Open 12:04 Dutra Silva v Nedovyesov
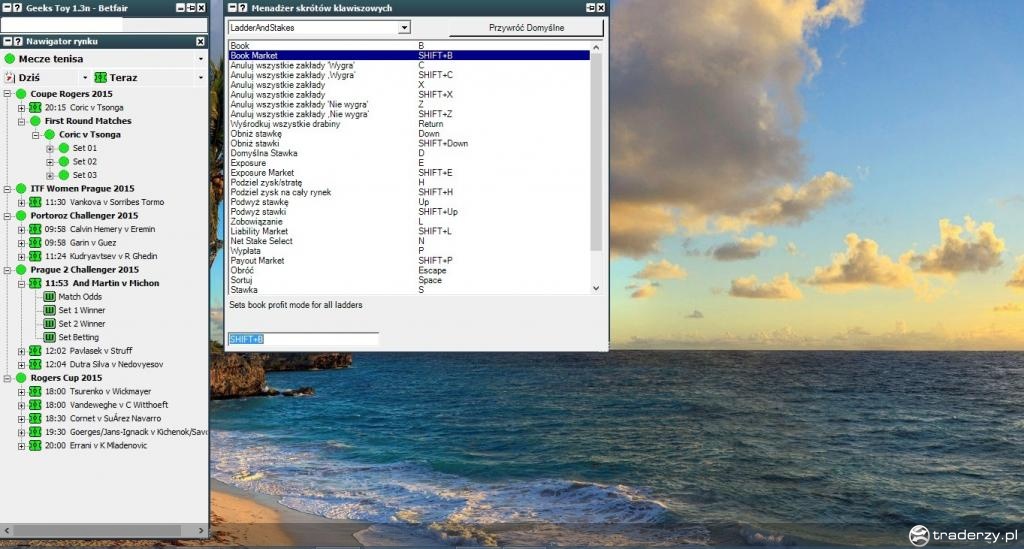The height and width of the screenshot is (549, 1024). [x=104, y=364]
